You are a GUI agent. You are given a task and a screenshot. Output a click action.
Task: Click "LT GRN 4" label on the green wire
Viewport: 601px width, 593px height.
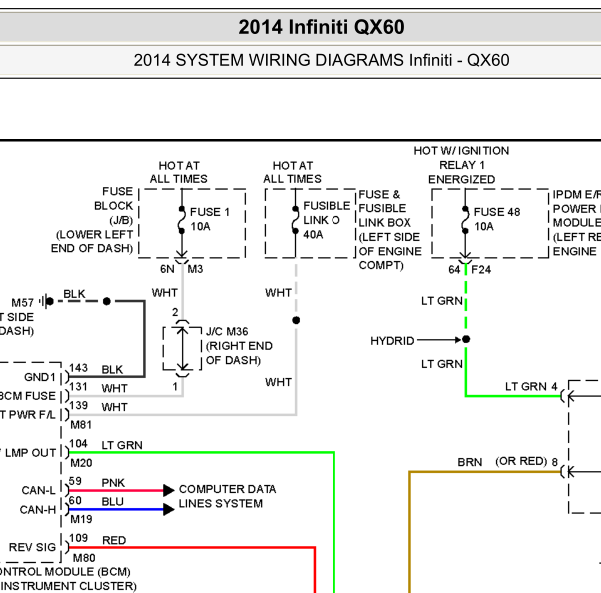(531, 386)
